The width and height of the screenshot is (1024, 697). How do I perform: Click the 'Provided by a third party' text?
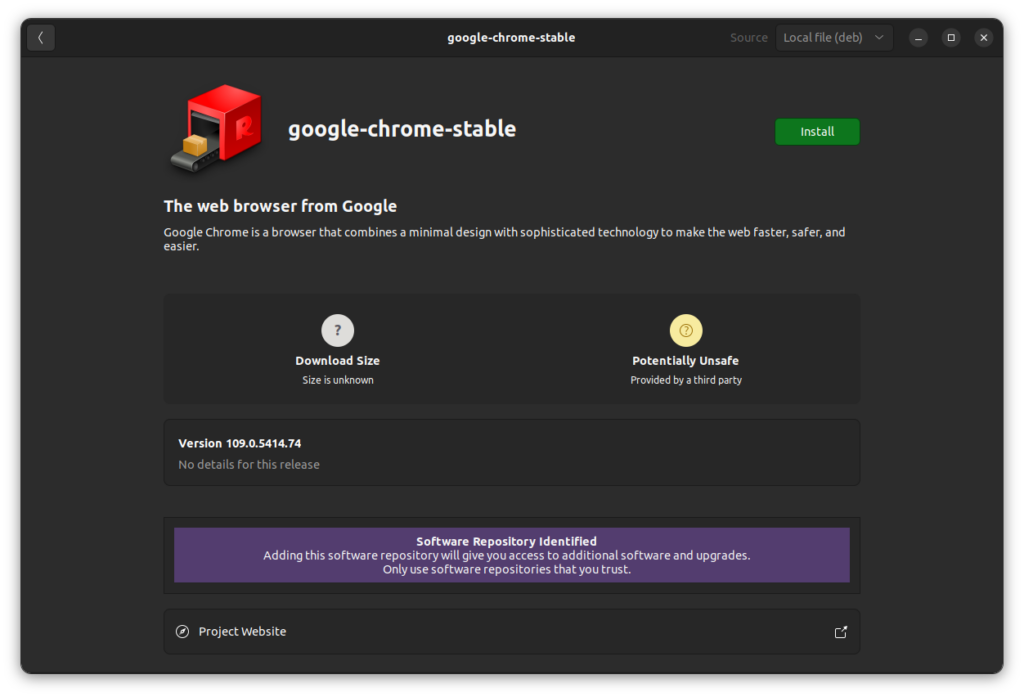coord(686,380)
